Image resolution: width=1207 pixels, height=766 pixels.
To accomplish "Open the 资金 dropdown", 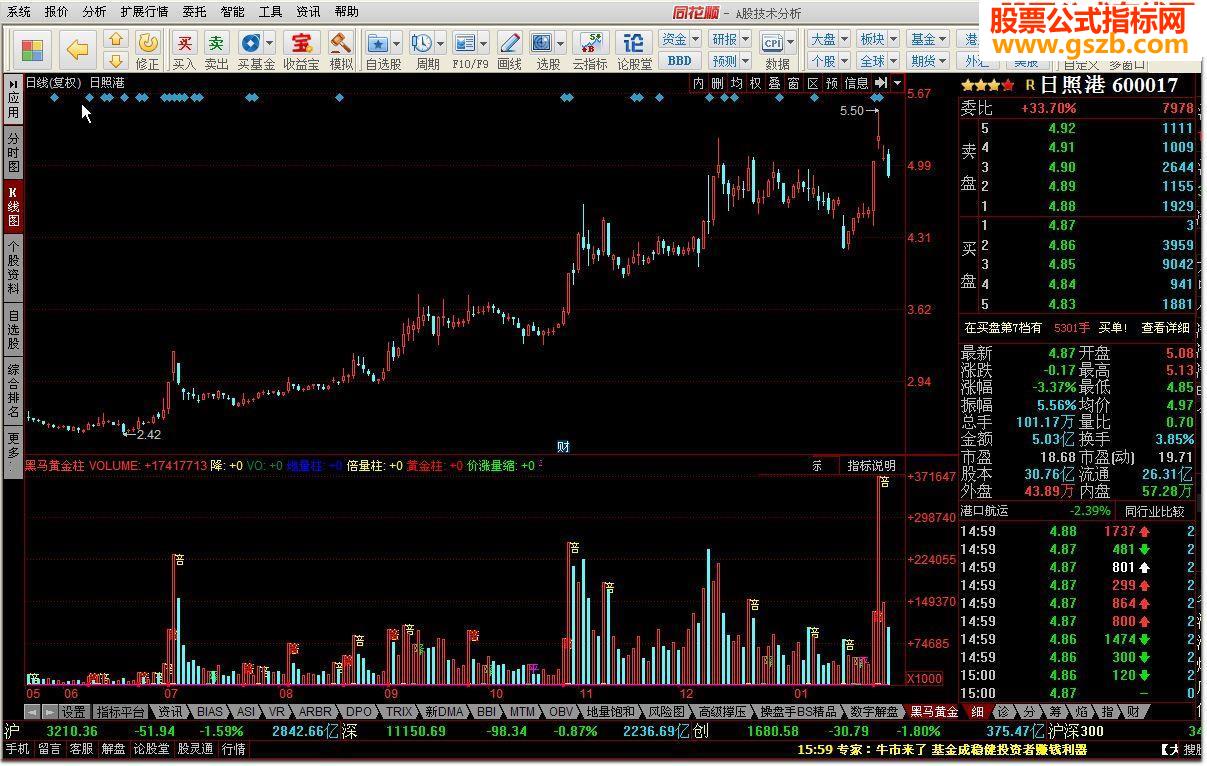I will [x=680, y=39].
